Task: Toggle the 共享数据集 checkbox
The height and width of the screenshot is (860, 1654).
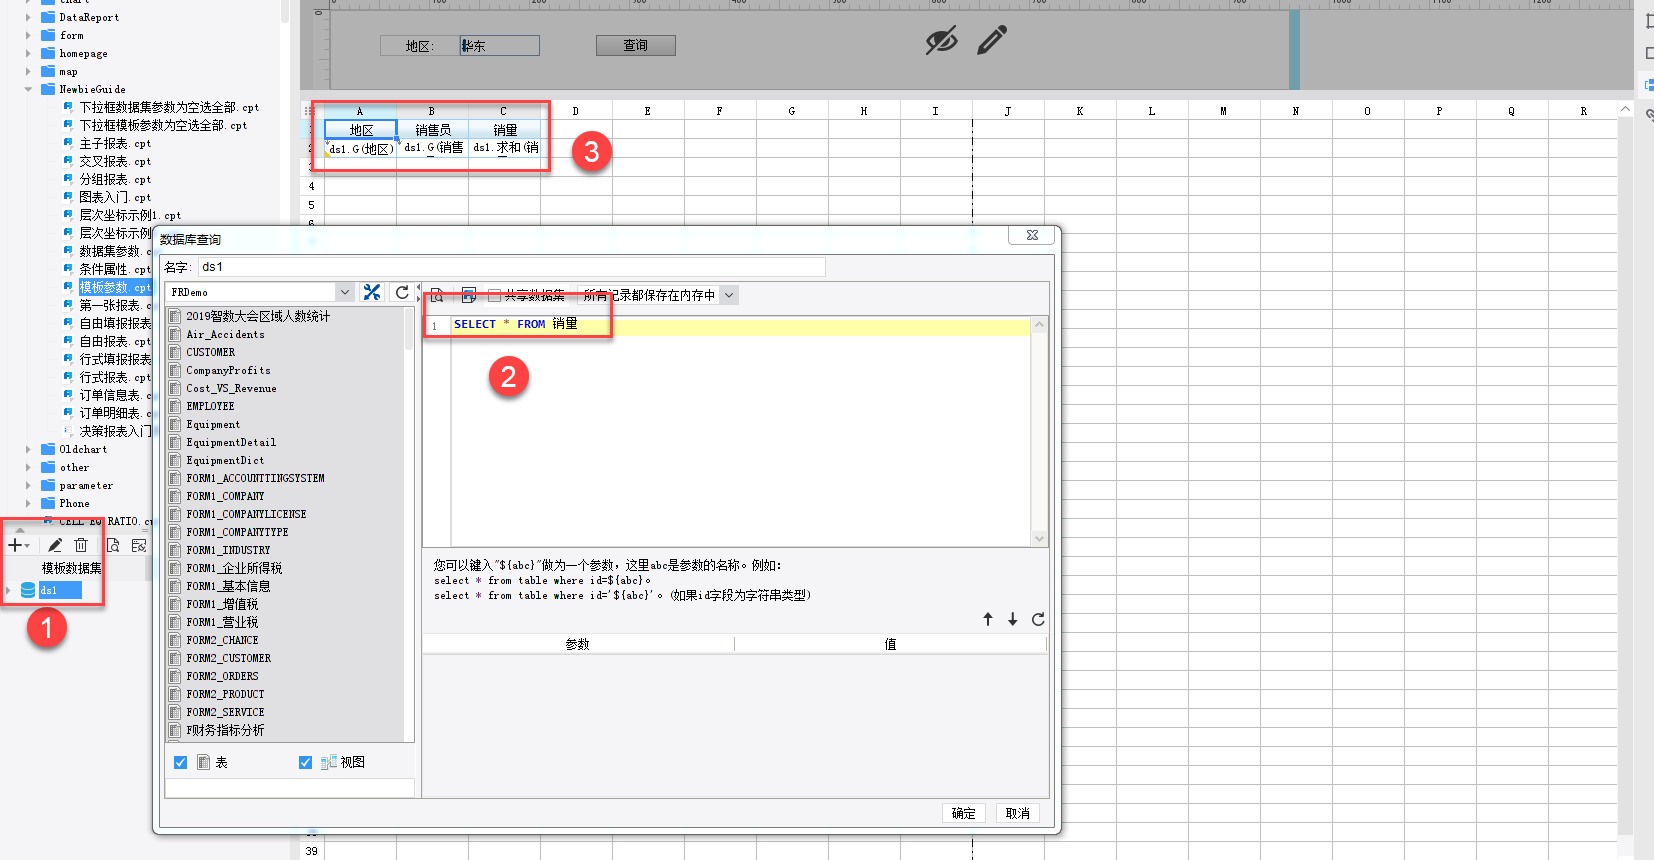Action: click(494, 295)
